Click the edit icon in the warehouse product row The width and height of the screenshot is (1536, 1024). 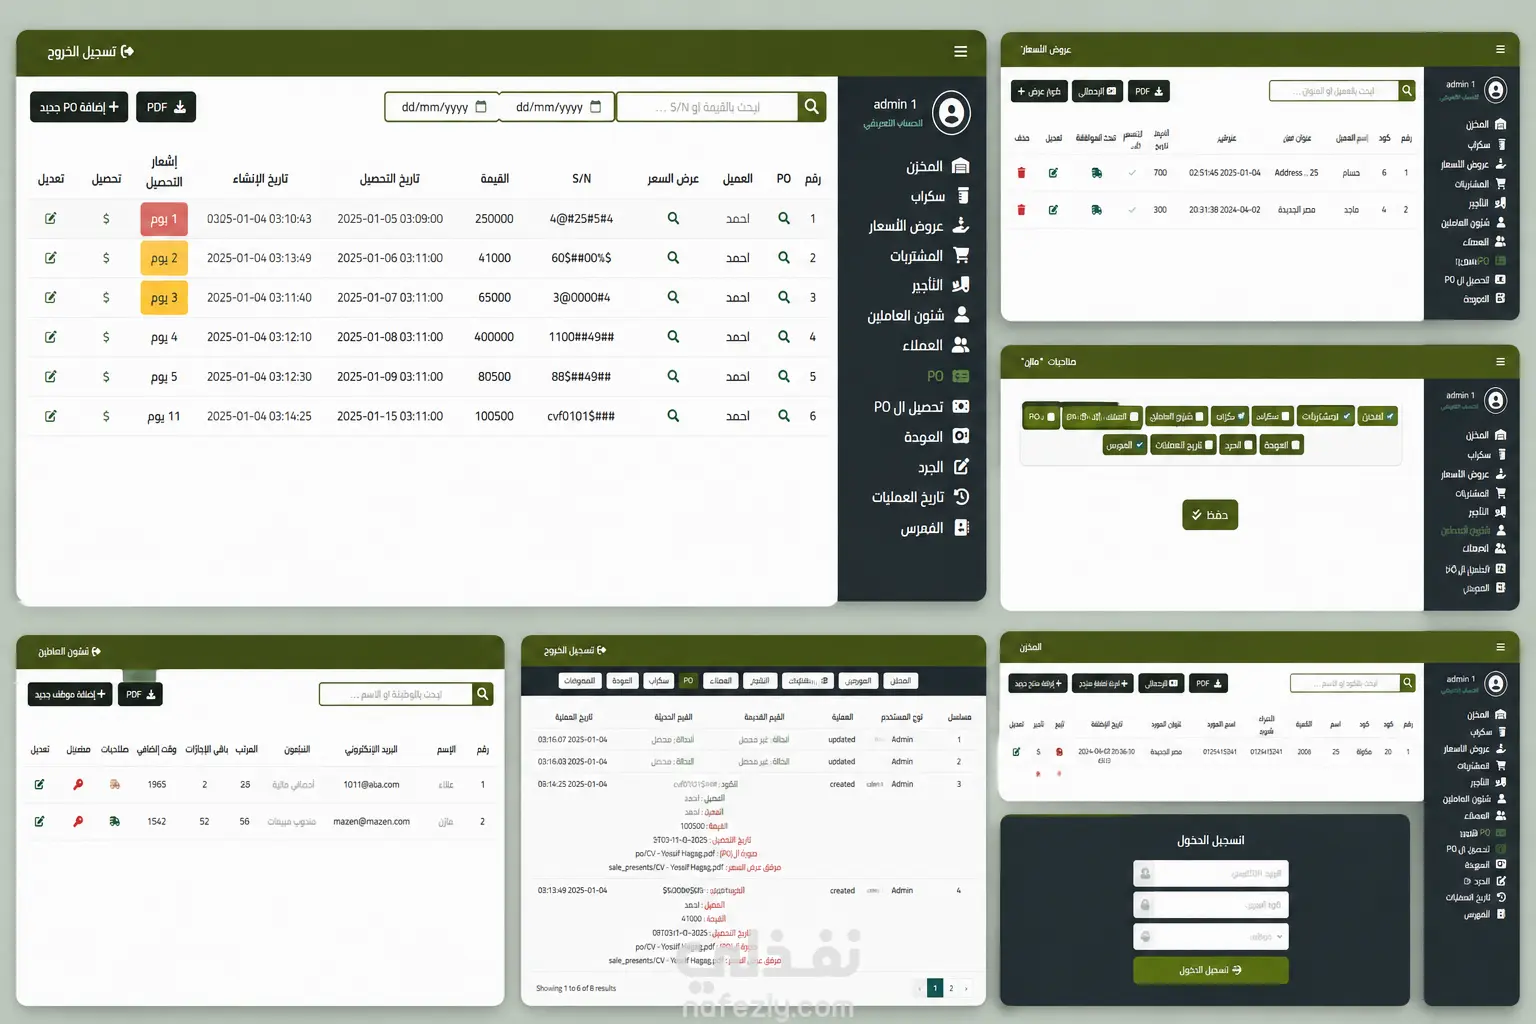[x=1017, y=751]
